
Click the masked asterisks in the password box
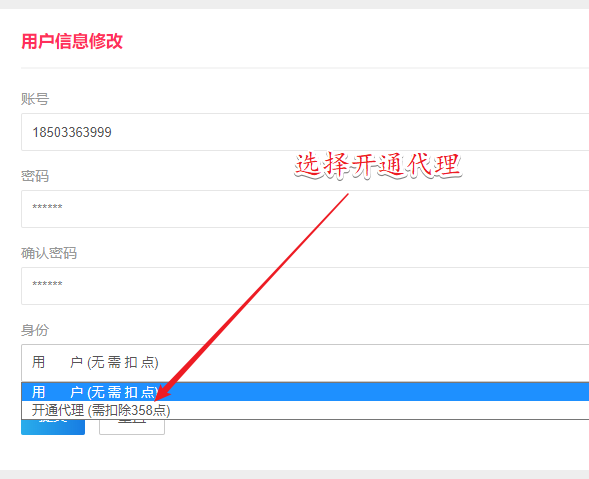[47, 207]
